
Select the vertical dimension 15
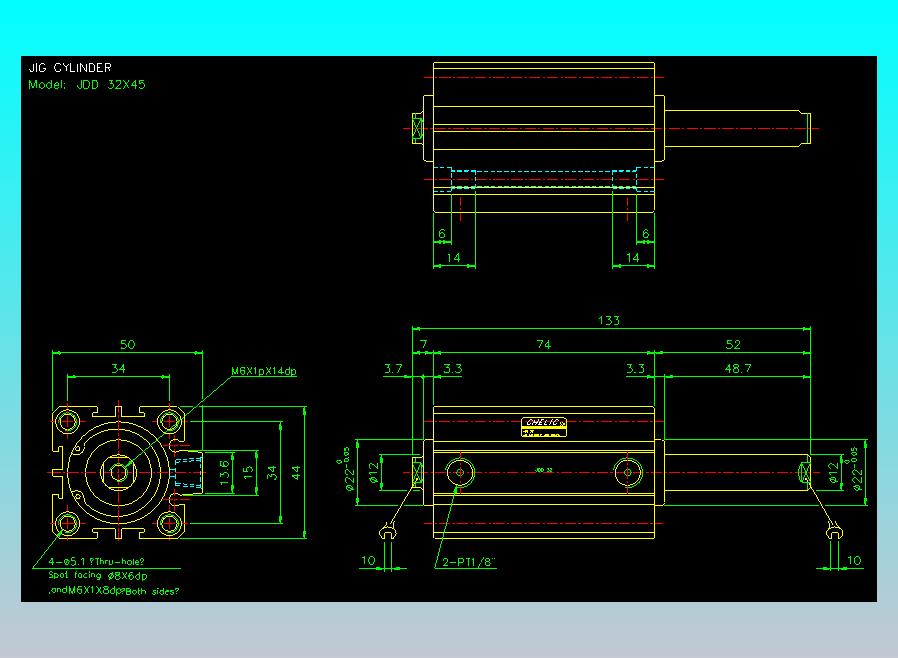click(x=247, y=473)
